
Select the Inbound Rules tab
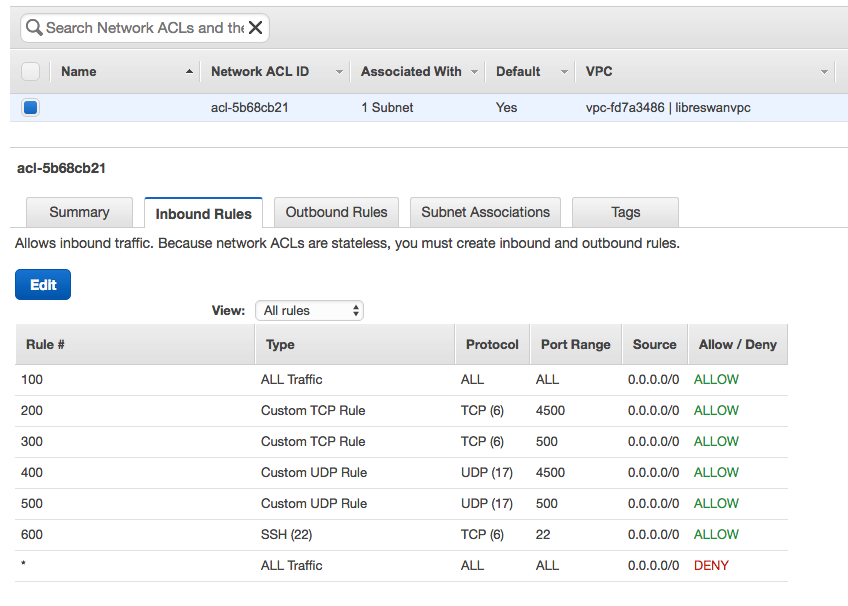203,212
